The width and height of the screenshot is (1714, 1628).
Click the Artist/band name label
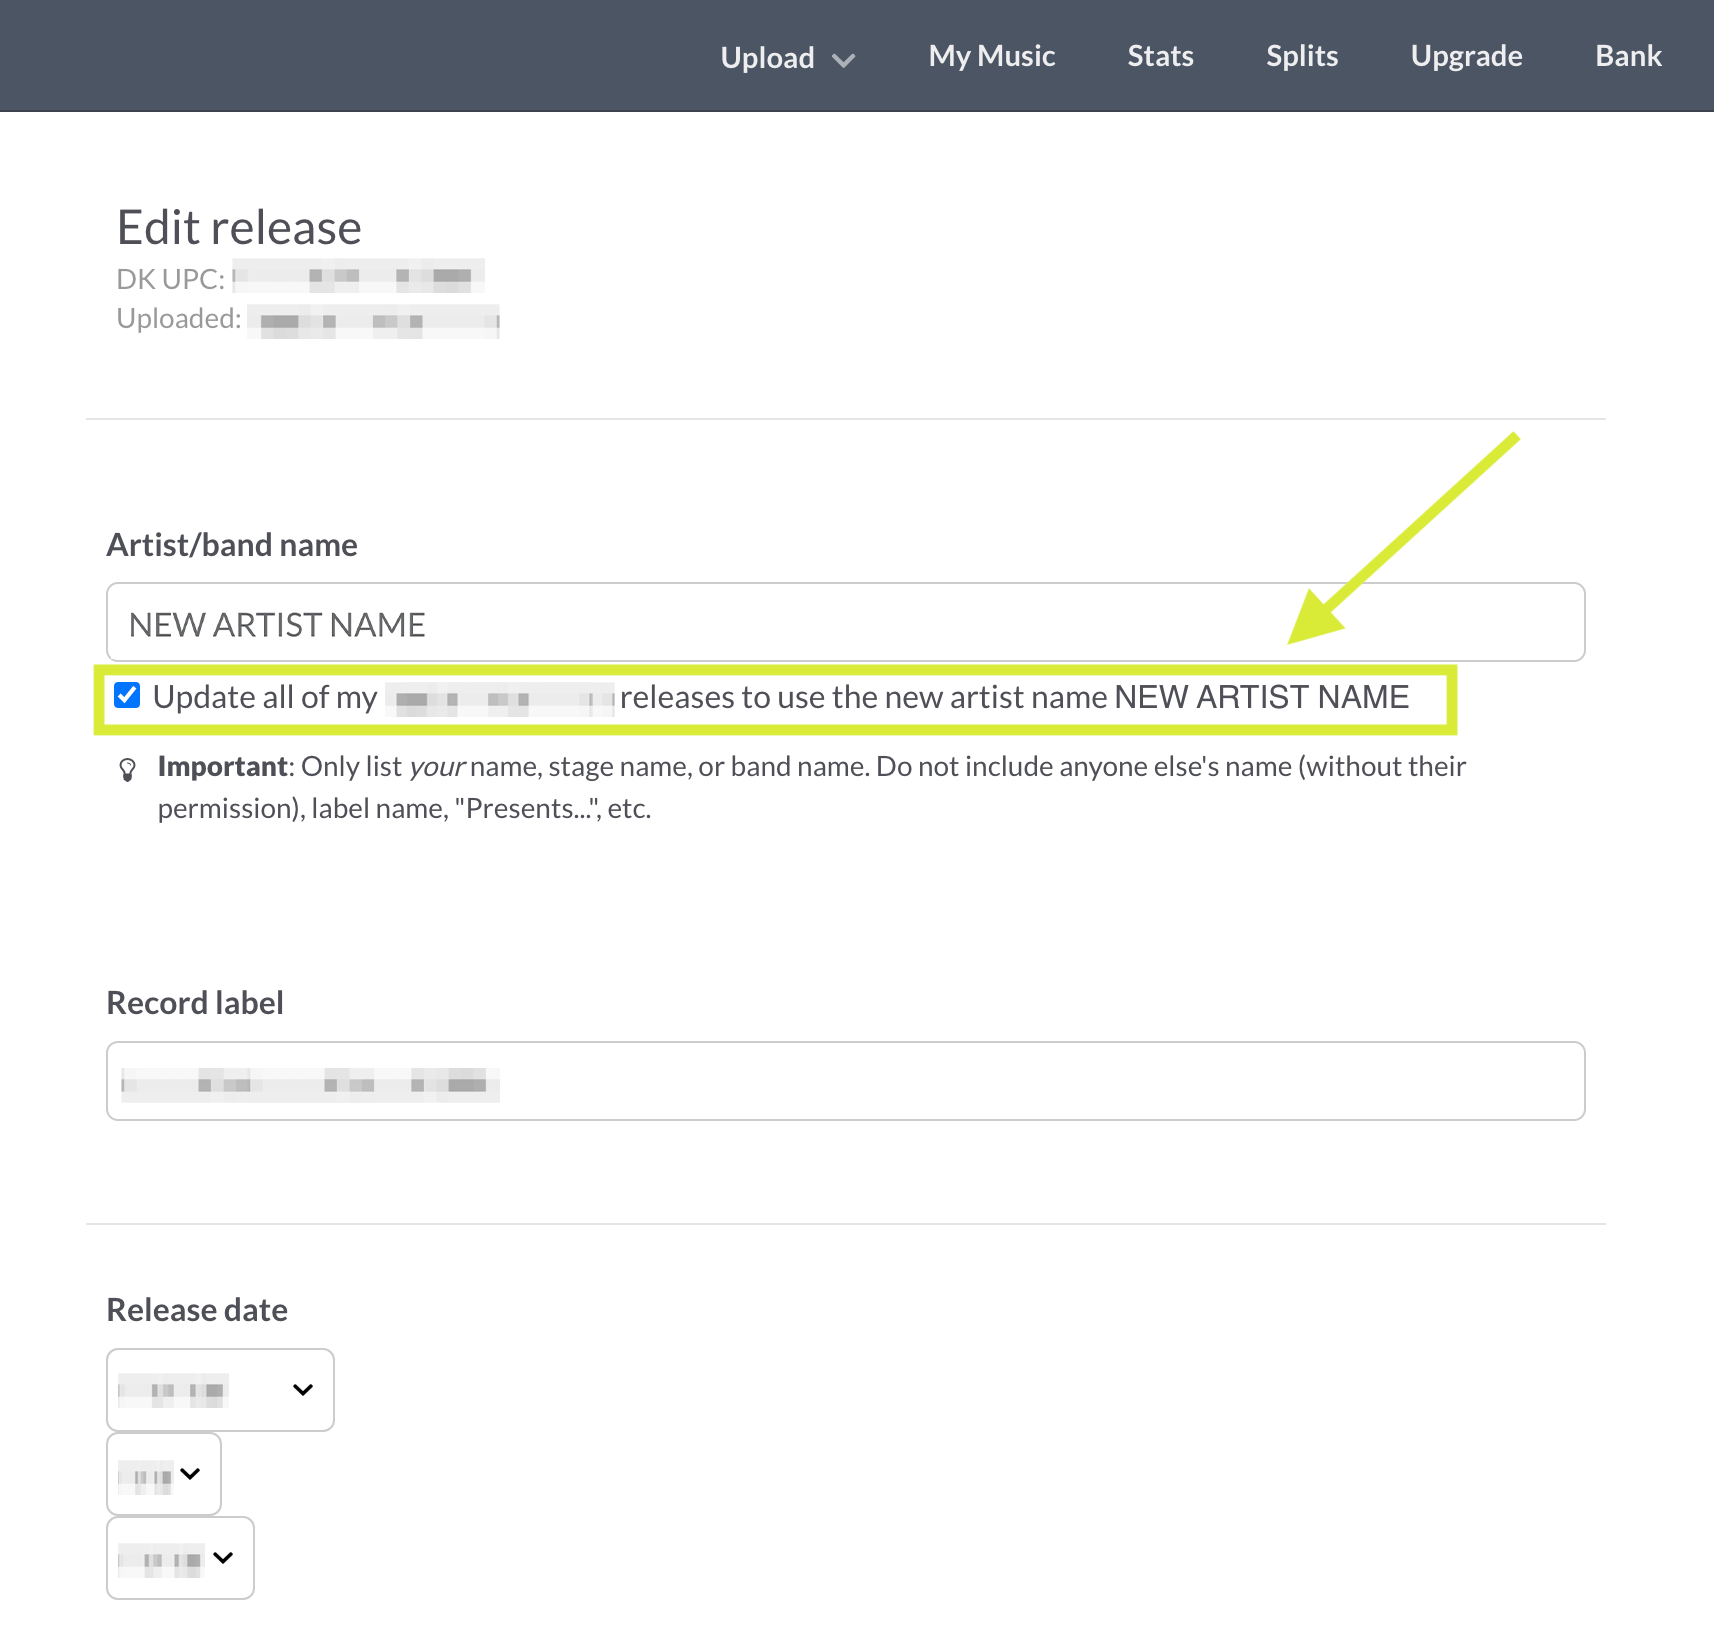(x=232, y=545)
